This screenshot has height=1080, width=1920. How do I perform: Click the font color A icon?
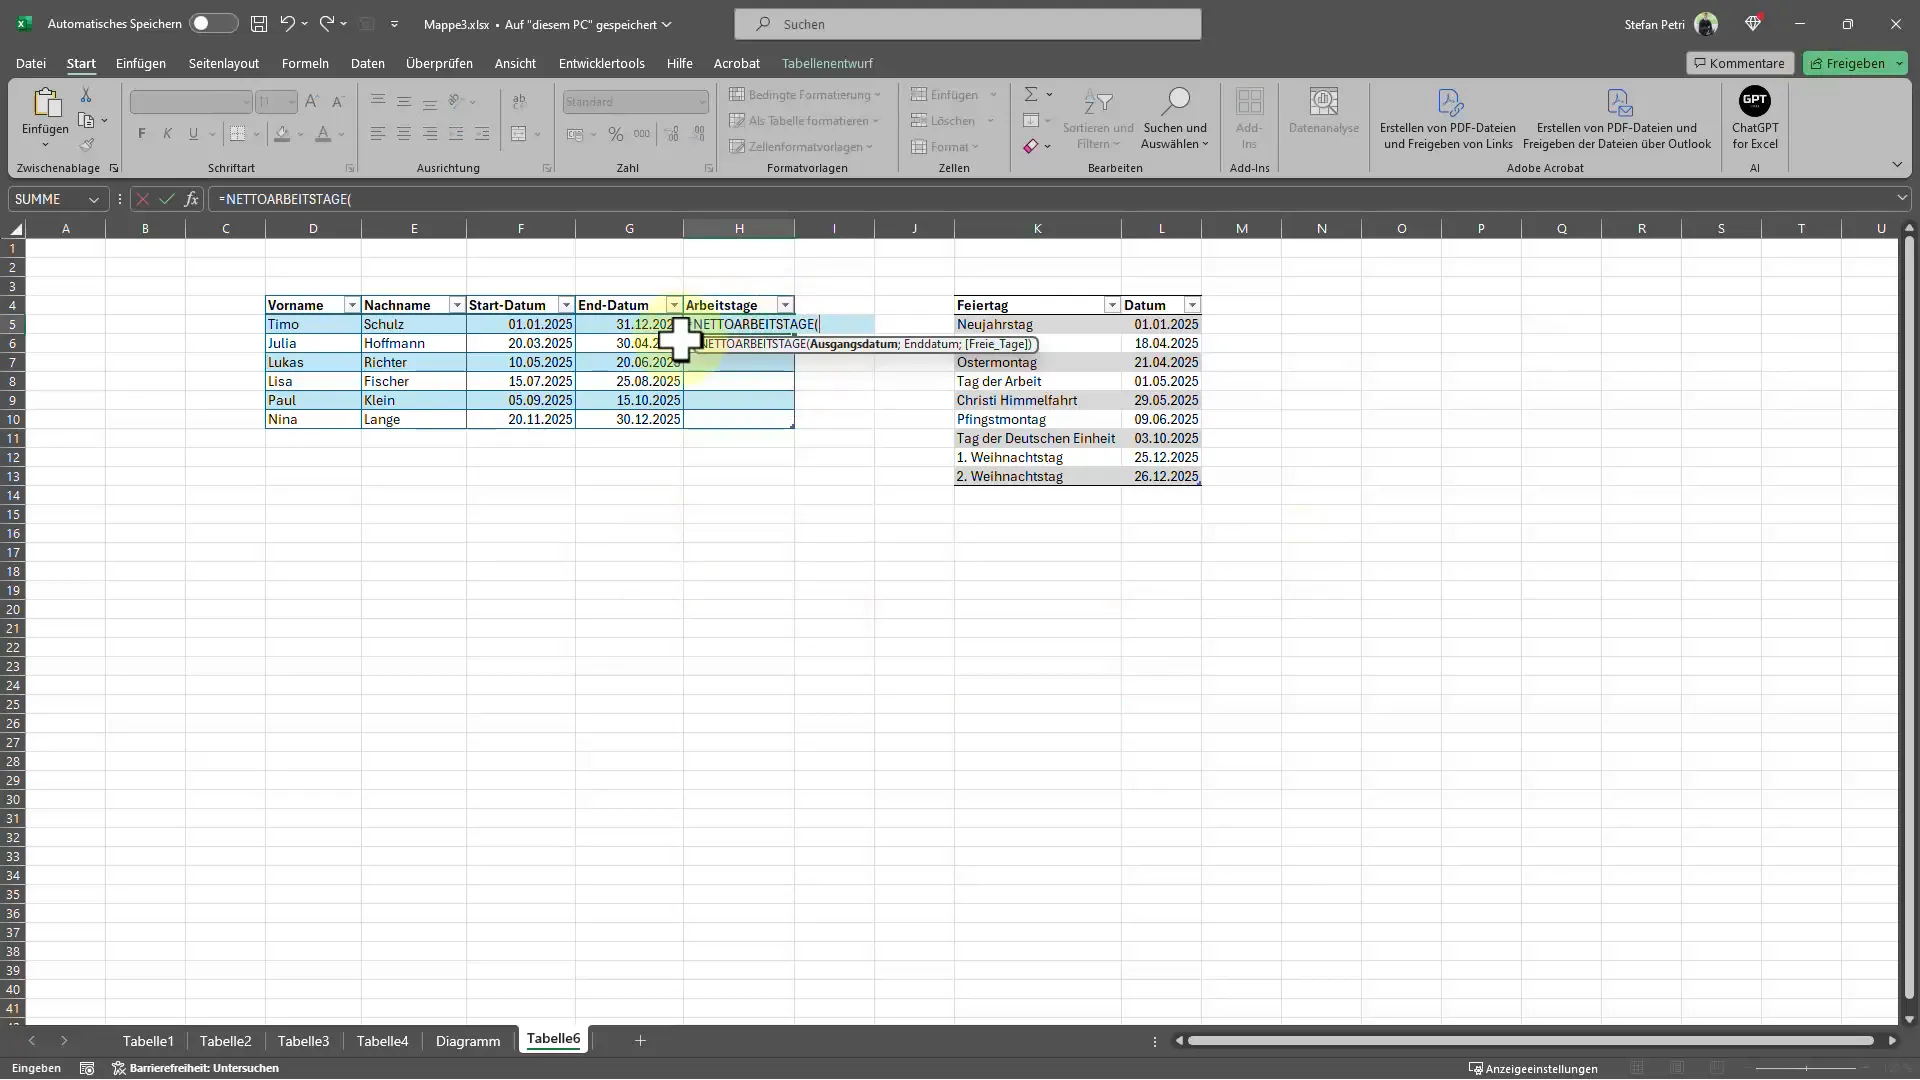[x=322, y=134]
